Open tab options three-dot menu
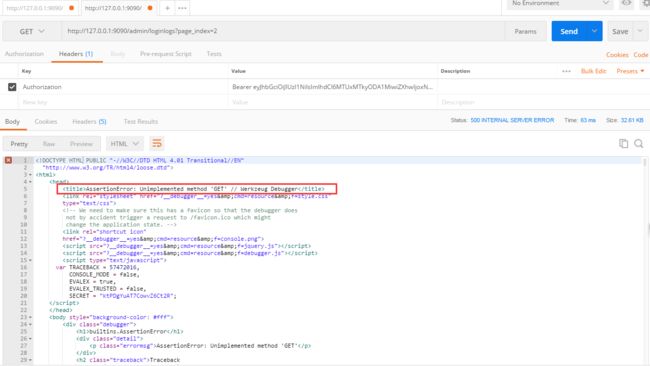The image size is (650, 366). [x=182, y=8]
